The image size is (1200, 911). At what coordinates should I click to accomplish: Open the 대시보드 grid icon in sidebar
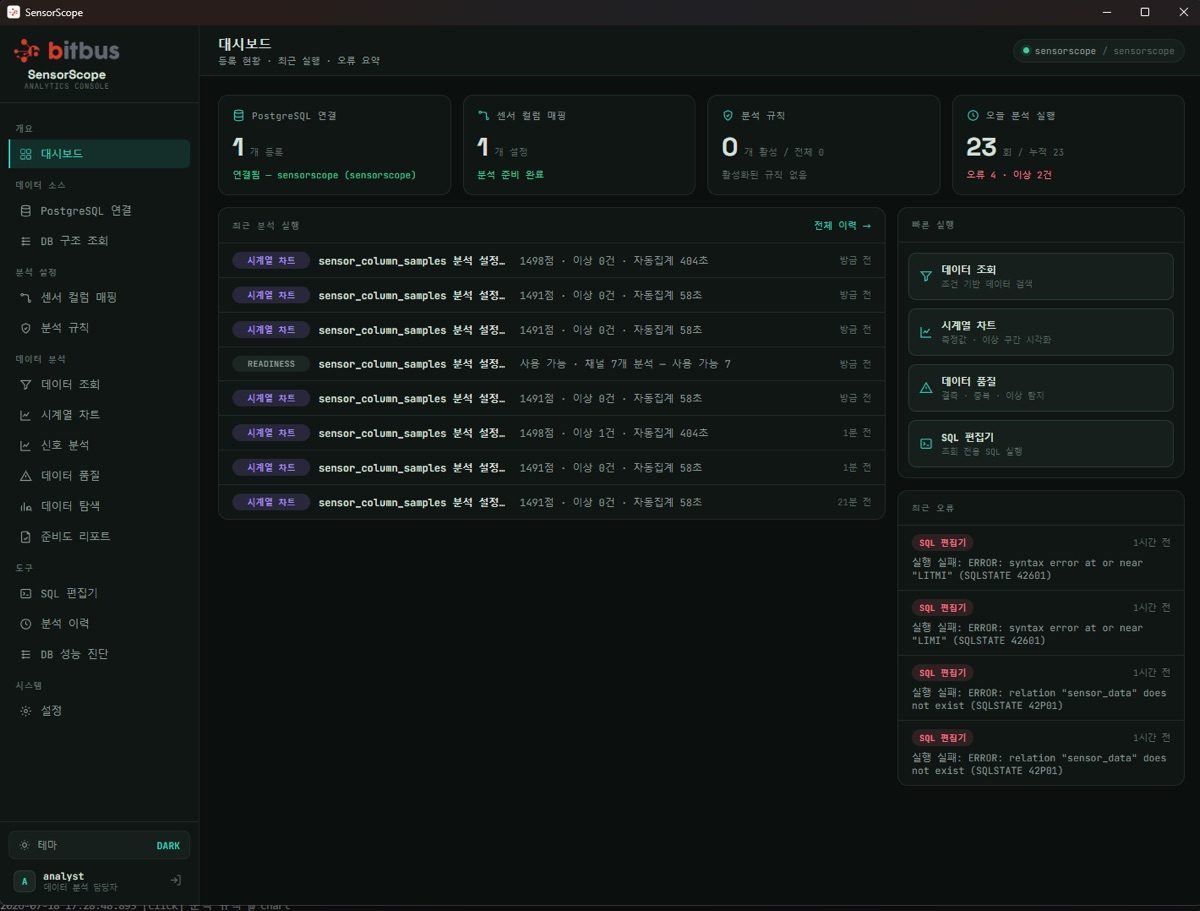pyautogui.click(x=25, y=154)
